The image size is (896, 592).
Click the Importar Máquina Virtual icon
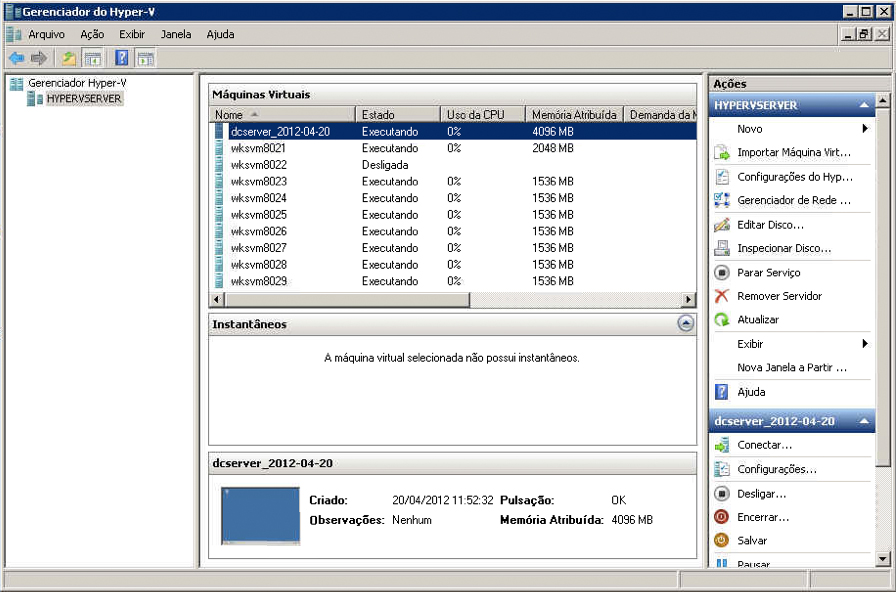[x=722, y=153]
